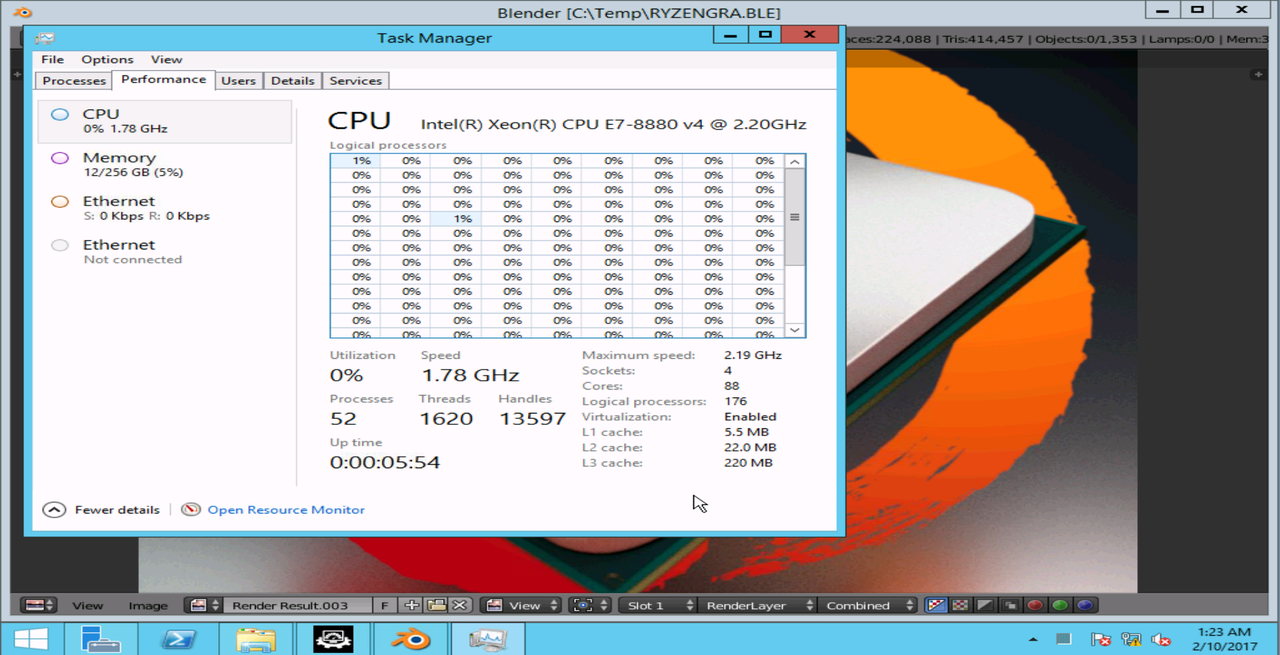This screenshot has width=1280, height=655.
Task: Open the Task Manager File menu
Action: pyautogui.click(x=52, y=59)
